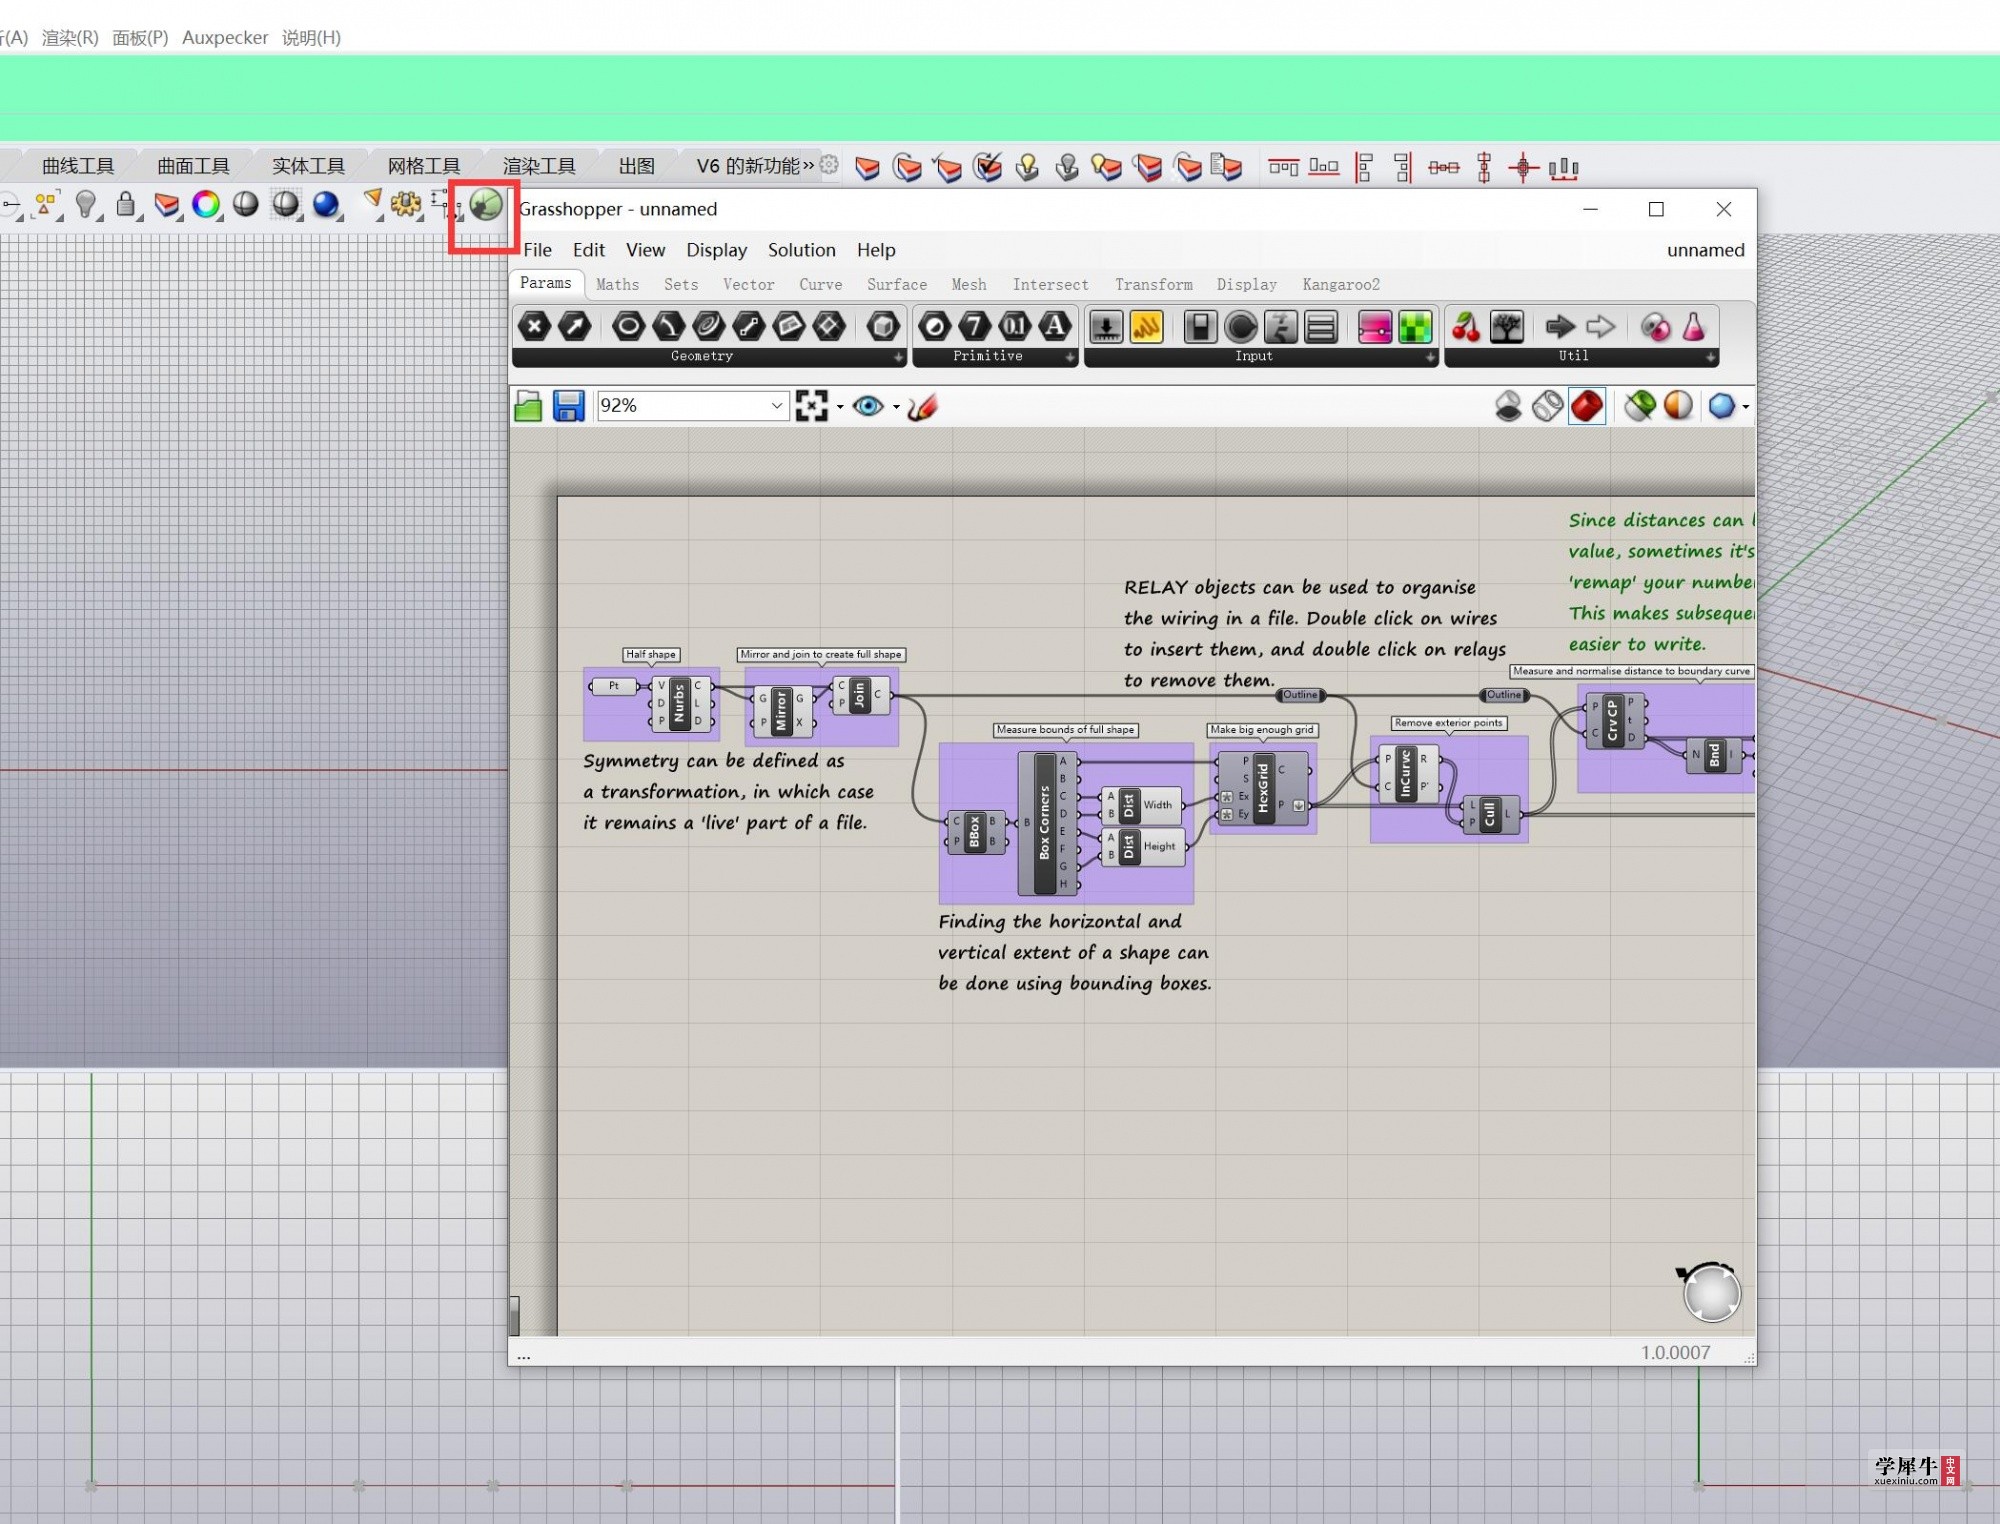The height and width of the screenshot is (1524, 2000).
Task: Click the solid arrow Data Input icon
Action: (1560, 327)
